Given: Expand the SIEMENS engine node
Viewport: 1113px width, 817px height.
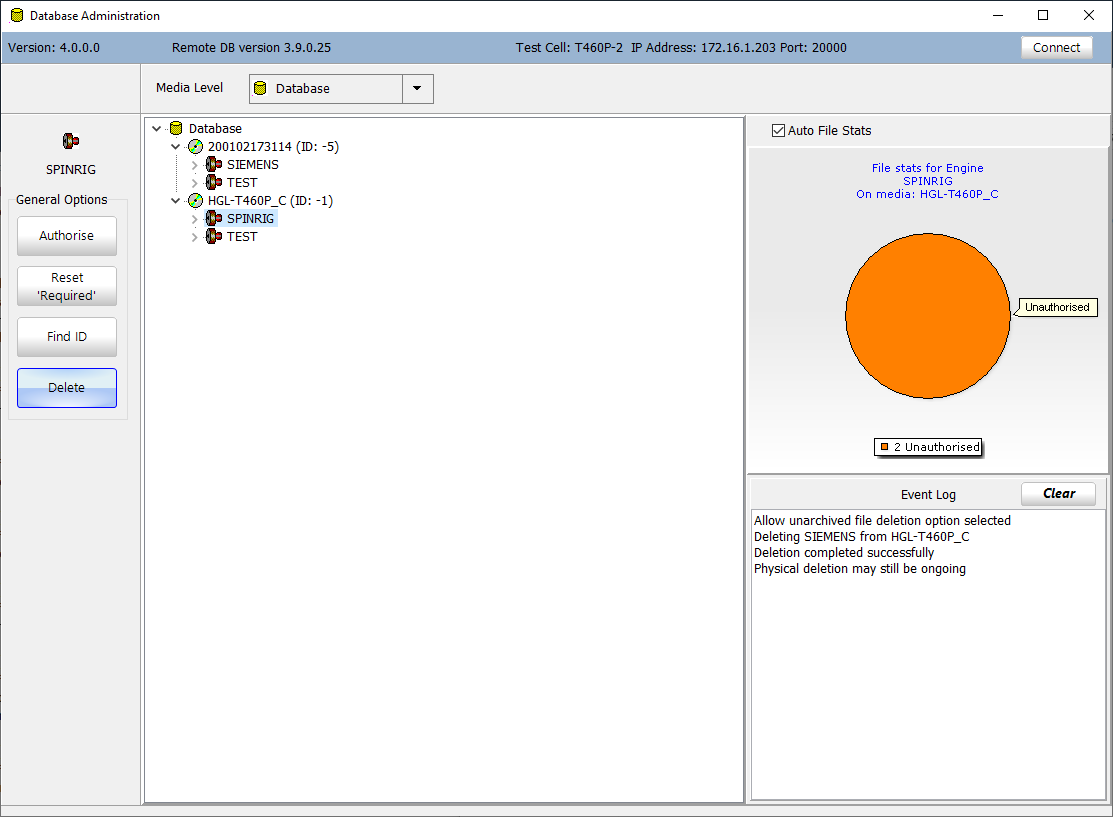Looking at the screenshot, I should 194,165.
